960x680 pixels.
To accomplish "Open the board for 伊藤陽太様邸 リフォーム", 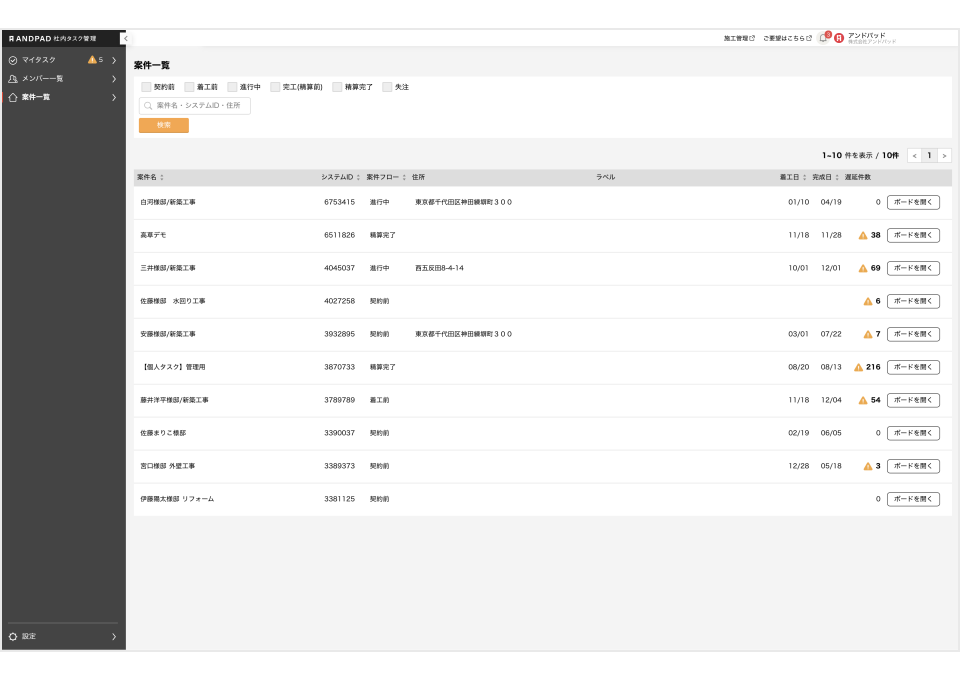I will click(913, 499).
